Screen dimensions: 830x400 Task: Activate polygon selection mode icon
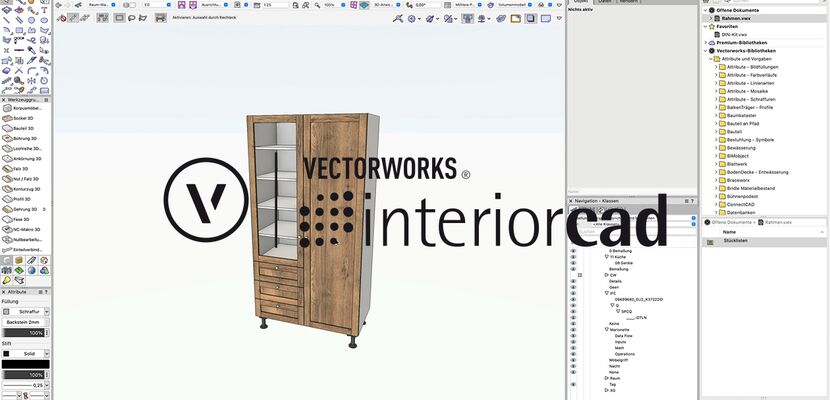(x=142, y=18)
